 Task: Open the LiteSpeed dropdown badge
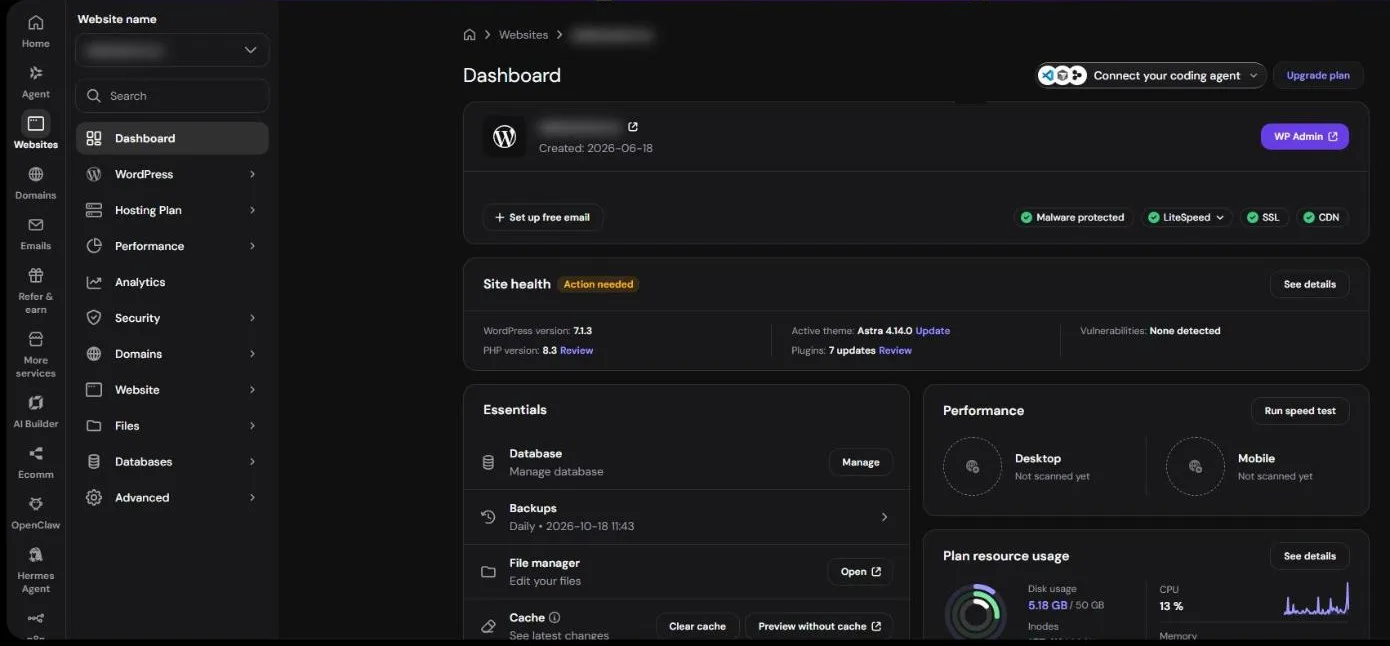tap(1187, 217)
